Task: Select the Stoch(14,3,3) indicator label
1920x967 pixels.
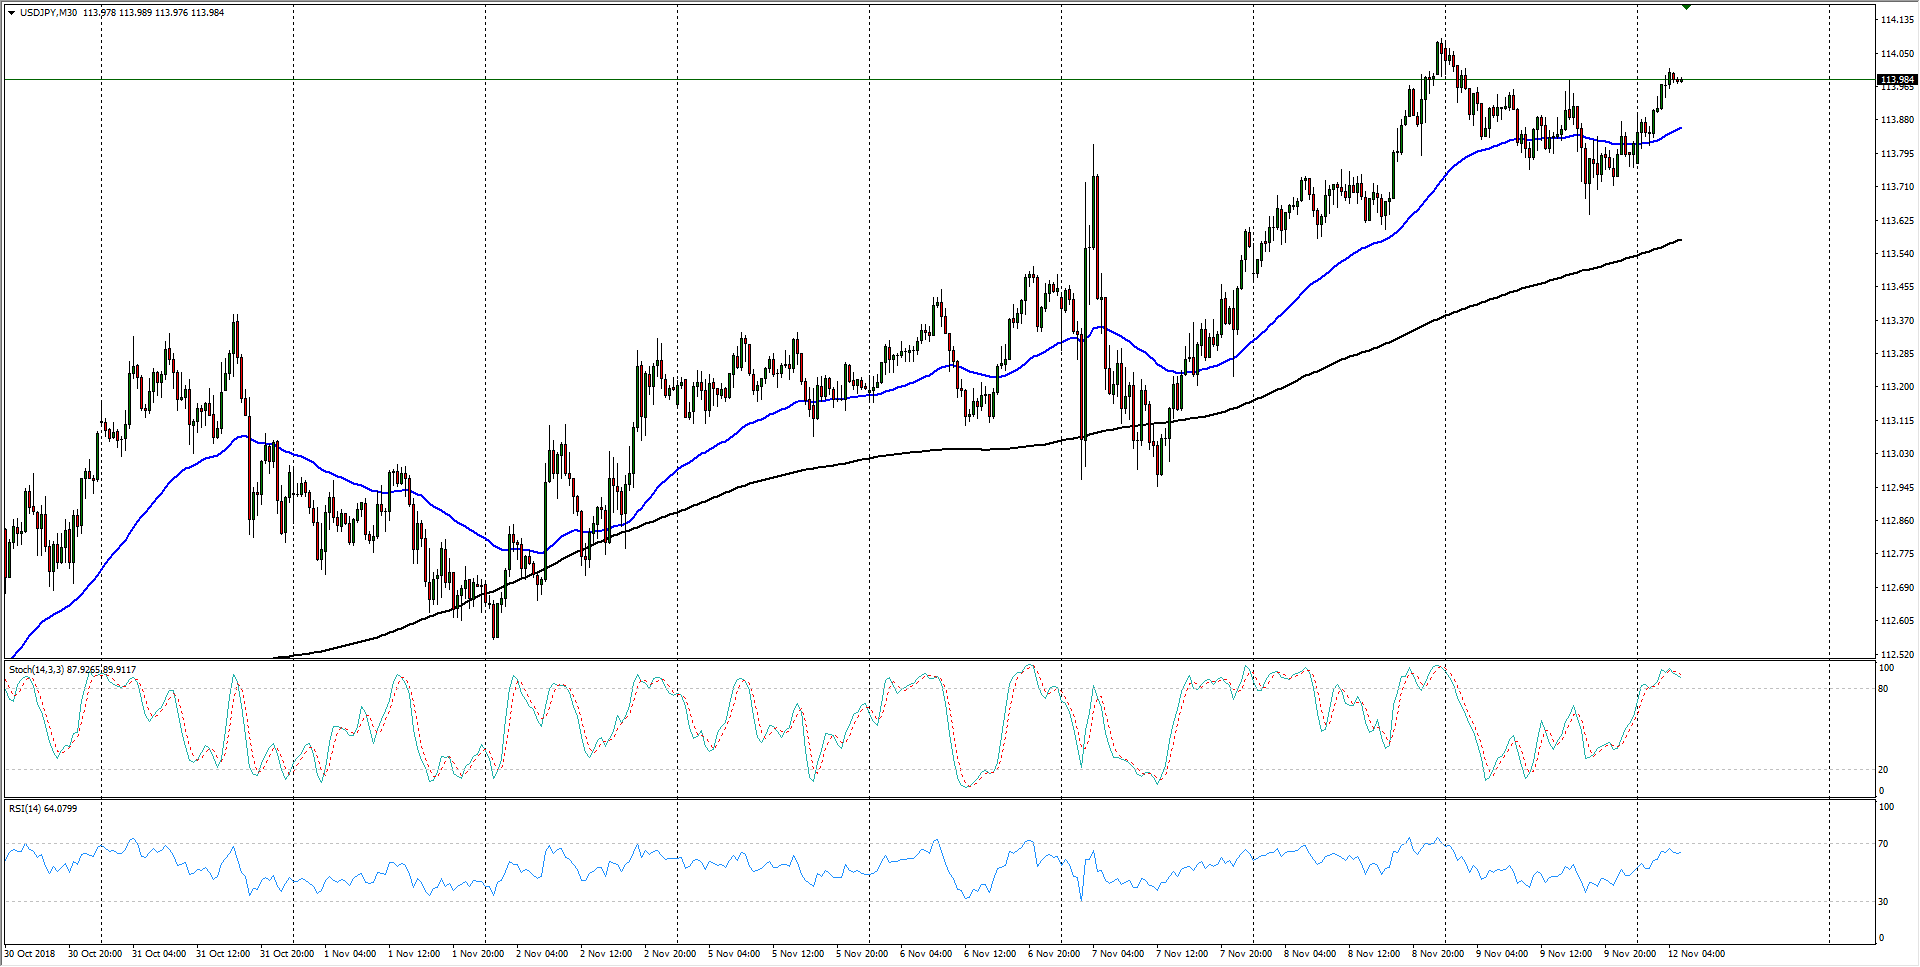Action: pyautogui.click(x=36, y=669)
